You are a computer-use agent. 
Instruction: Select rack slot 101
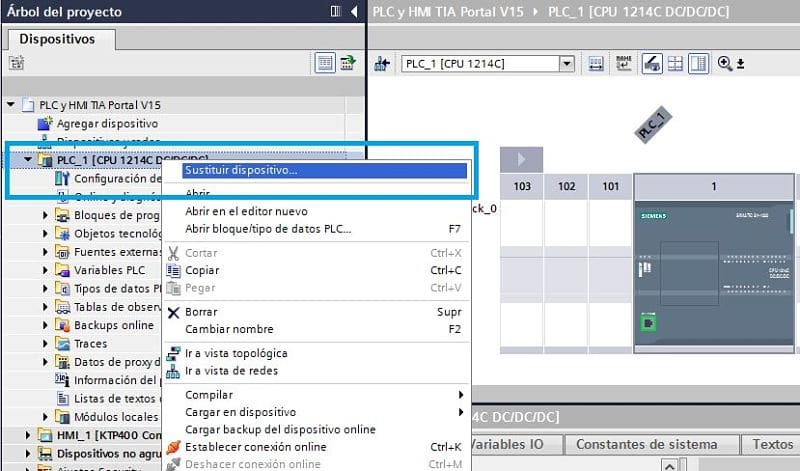pyautogui.click(x=610, y=186)
